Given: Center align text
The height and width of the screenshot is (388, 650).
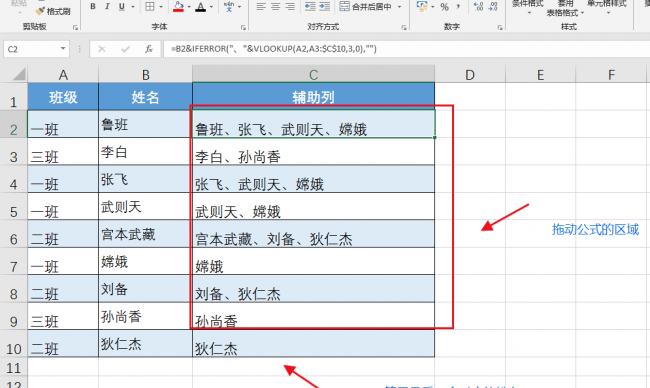Looking at the screenshot, I should [275, 7].
